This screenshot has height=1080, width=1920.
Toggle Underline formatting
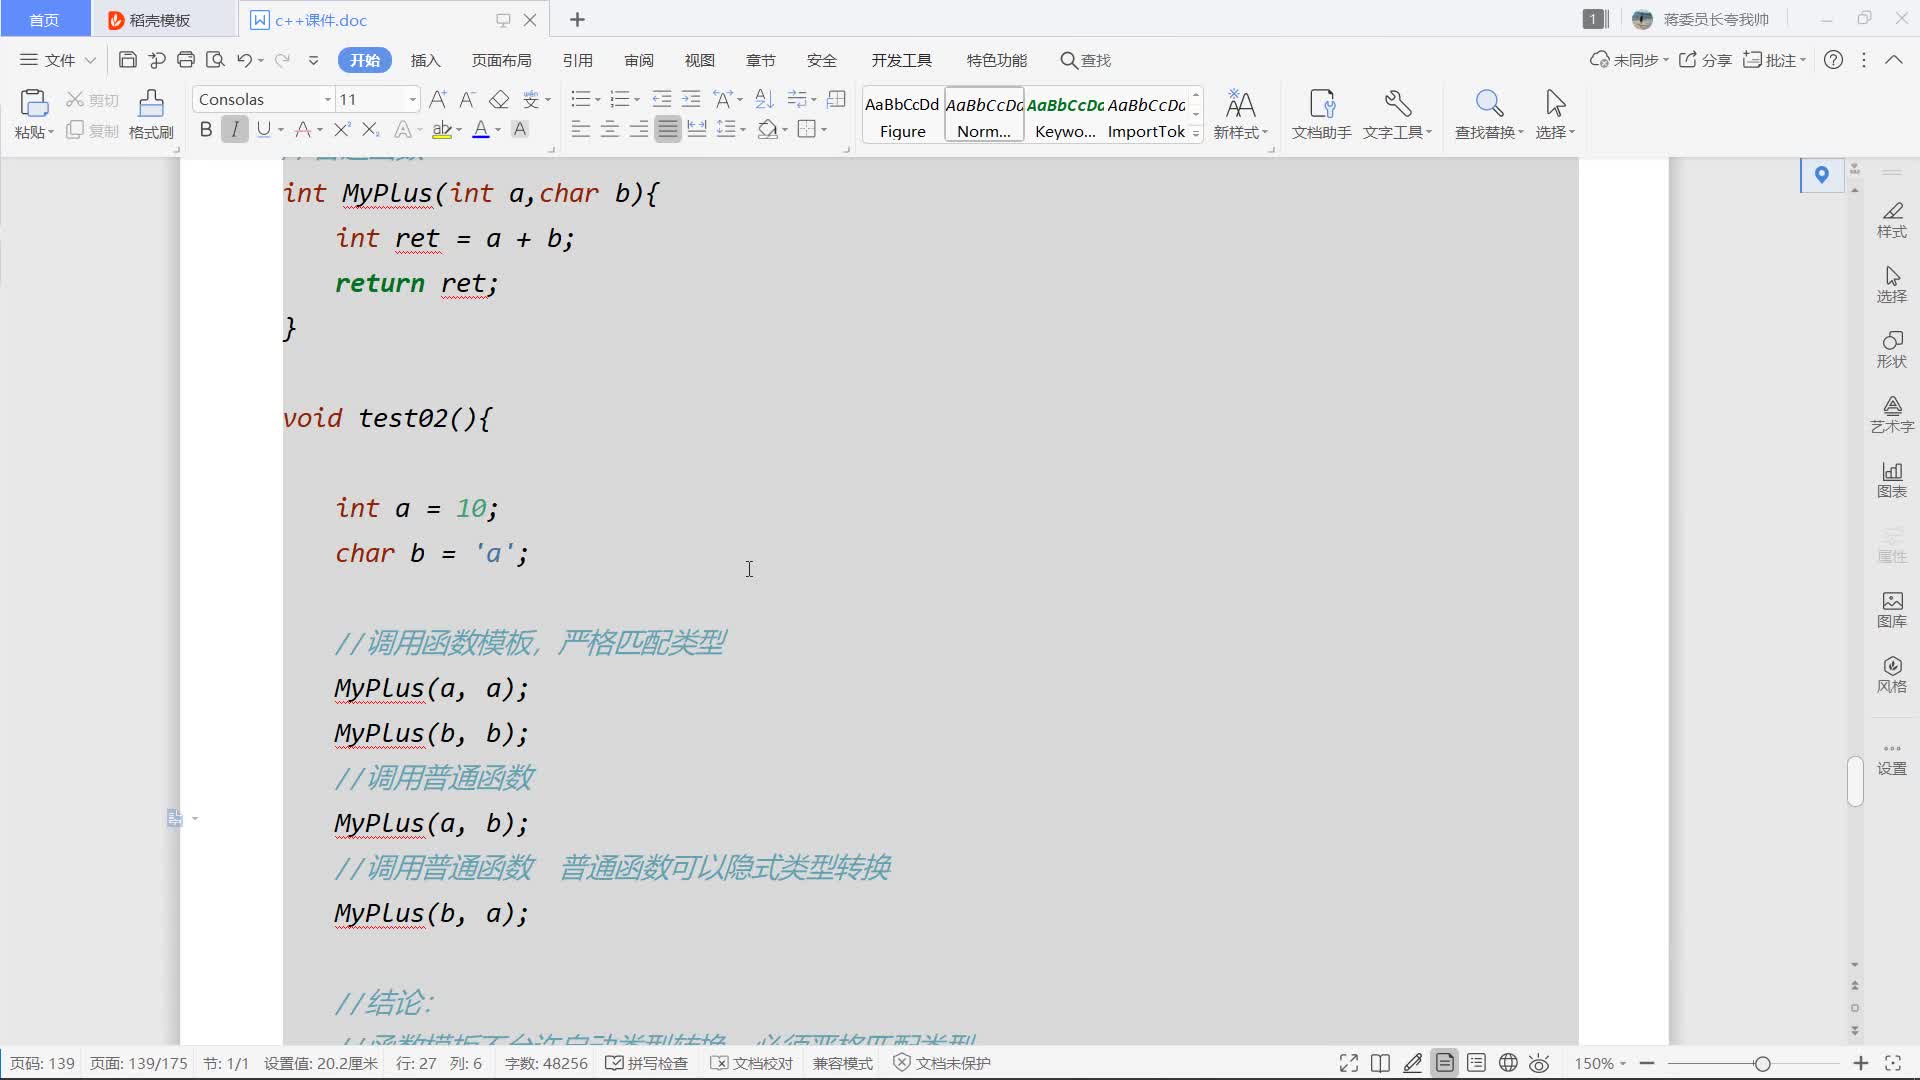(x=263, y=129)
